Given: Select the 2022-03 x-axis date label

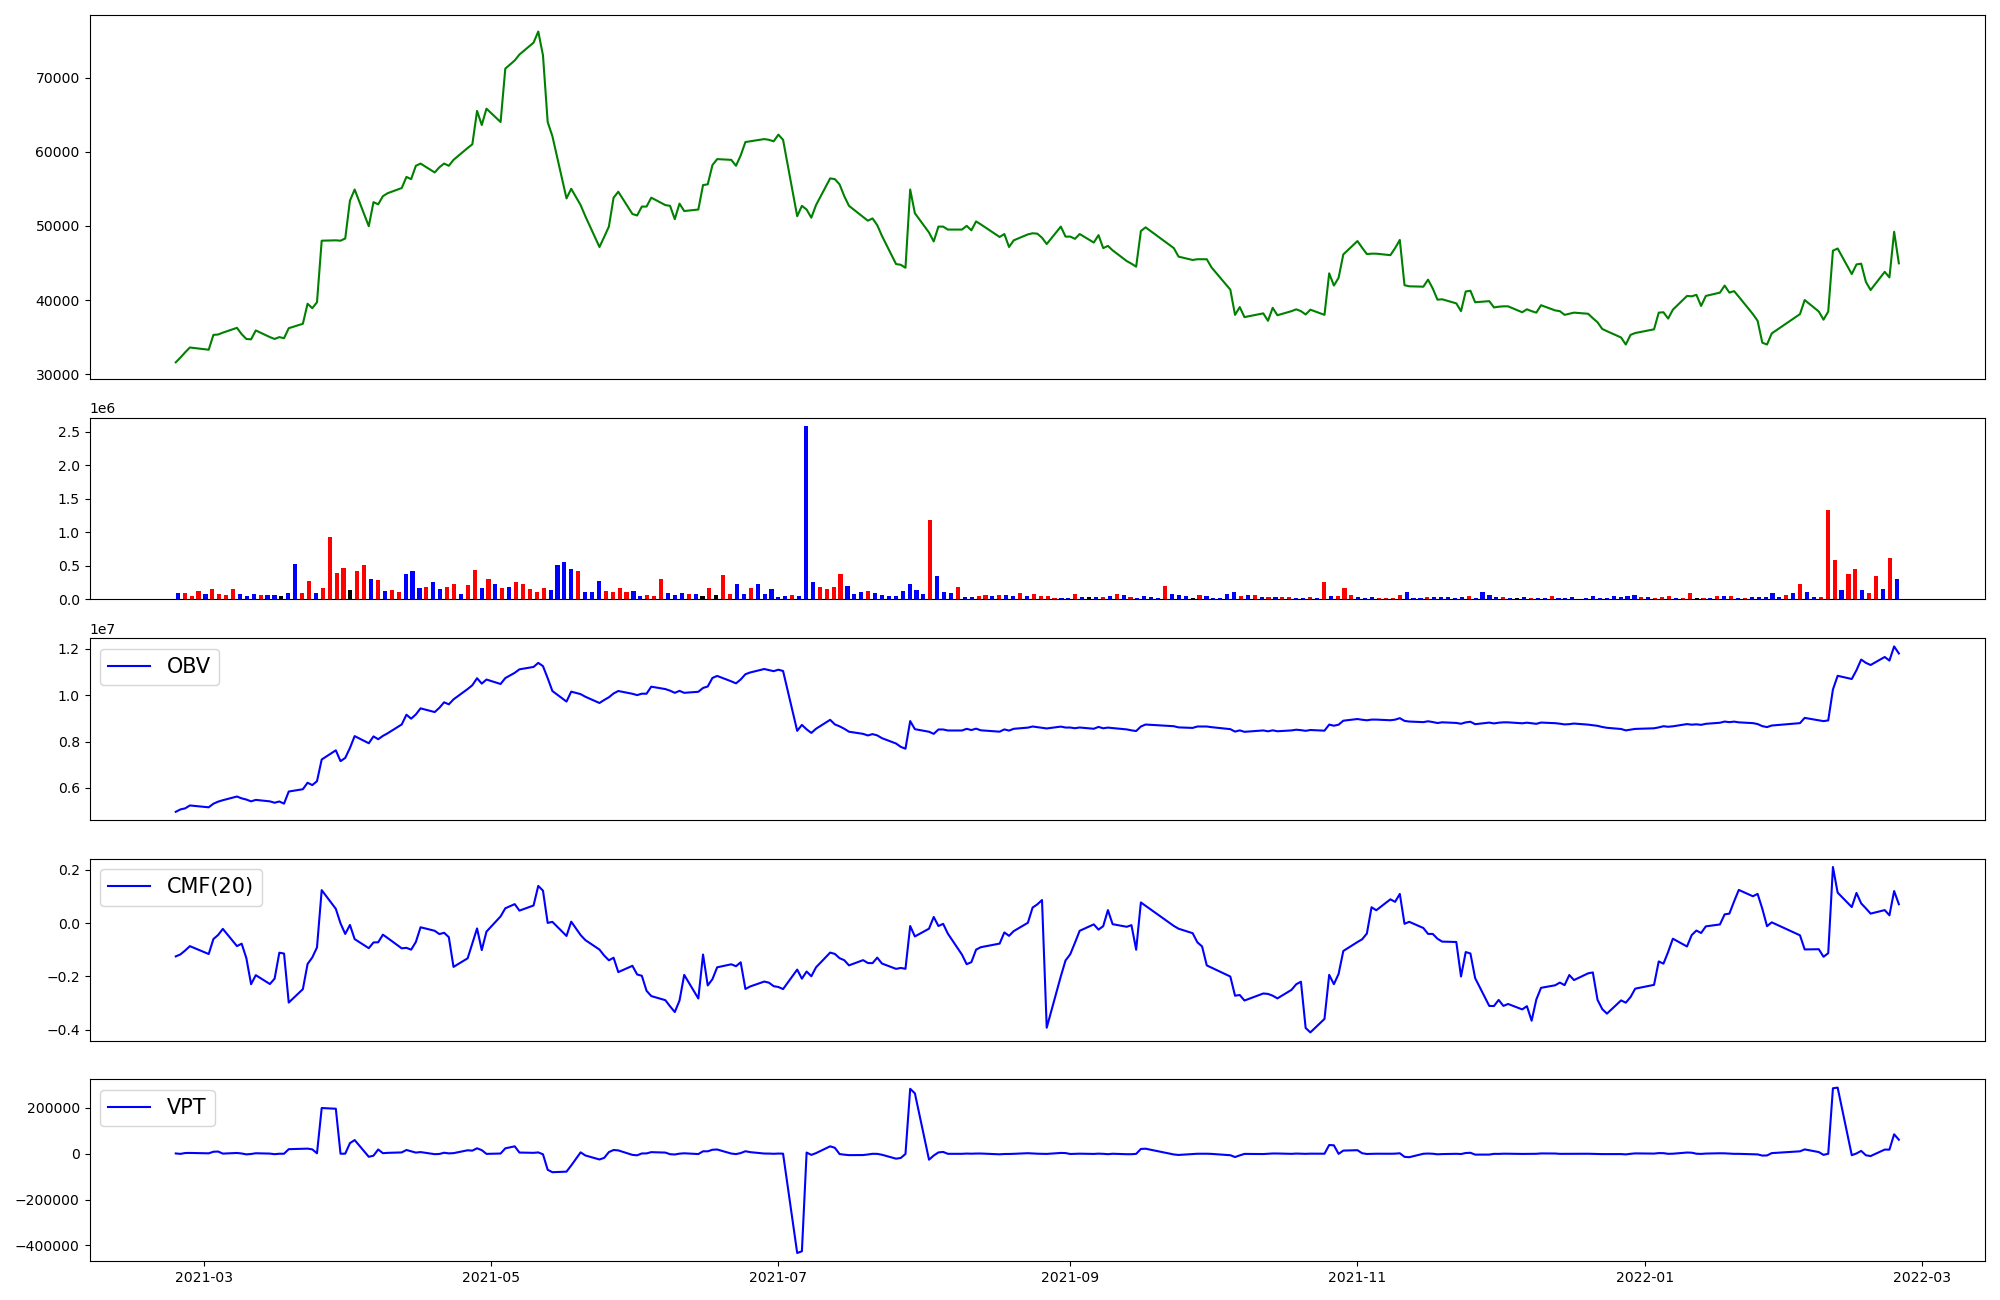Looking at the screenshot, I should pos(1922,1277).
